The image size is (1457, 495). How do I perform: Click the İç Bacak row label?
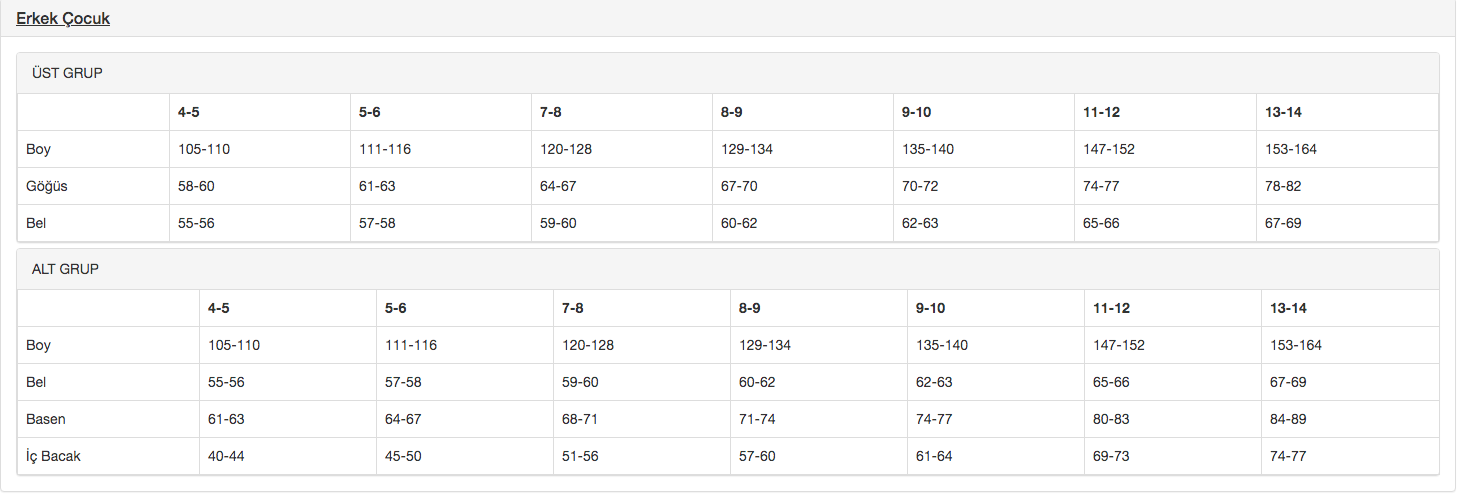click(53, 456)
